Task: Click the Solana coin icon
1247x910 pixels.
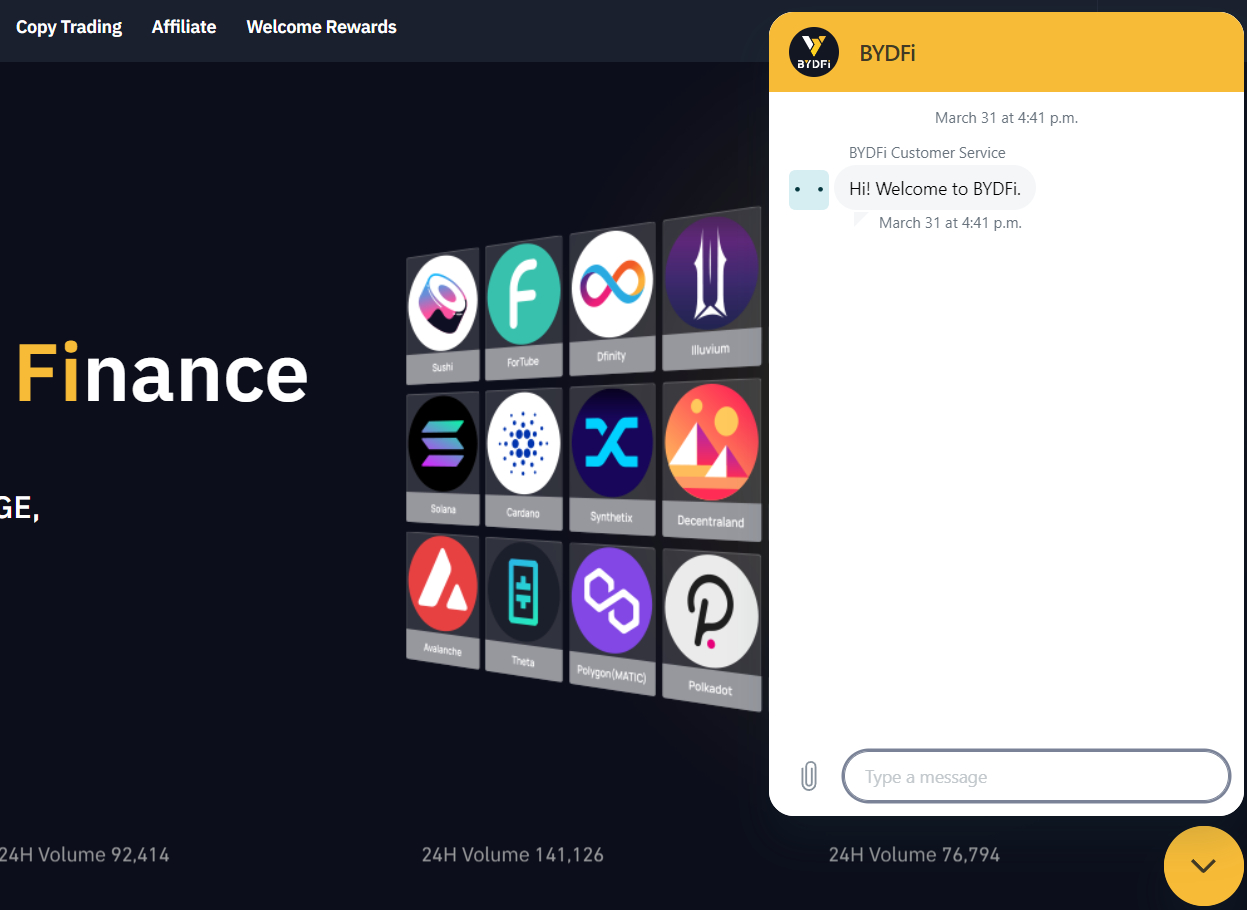Action: 442,443
